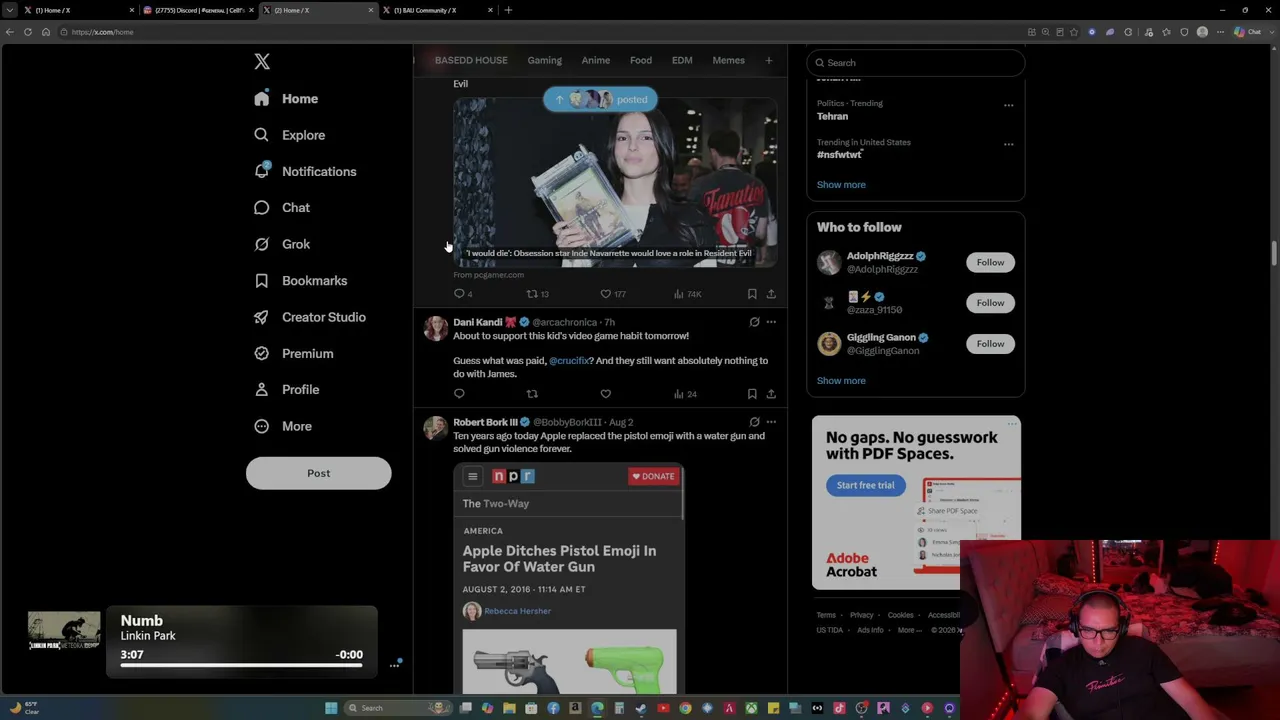Open the Premium page
The width and height of the screenshot is (1280, 720).
[293, 353]
